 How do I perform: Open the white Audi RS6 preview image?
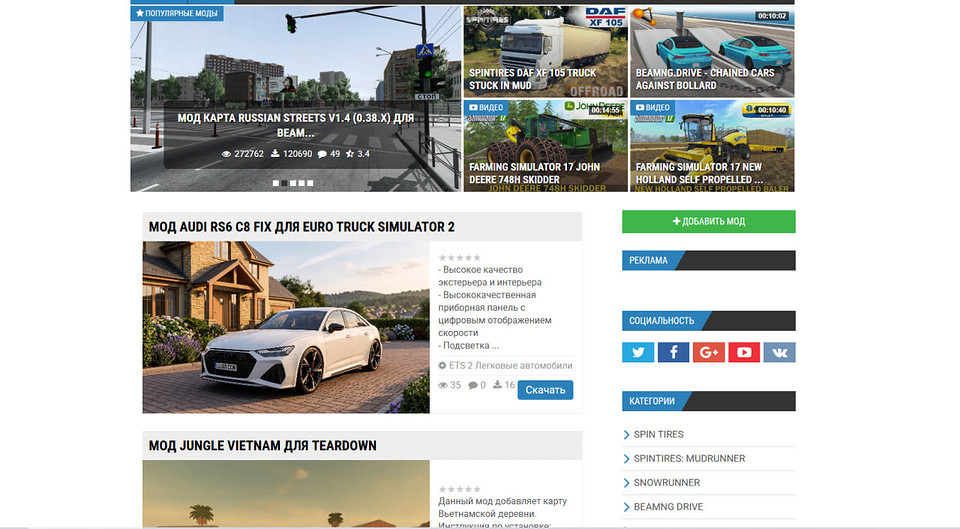tap(286, 327)
